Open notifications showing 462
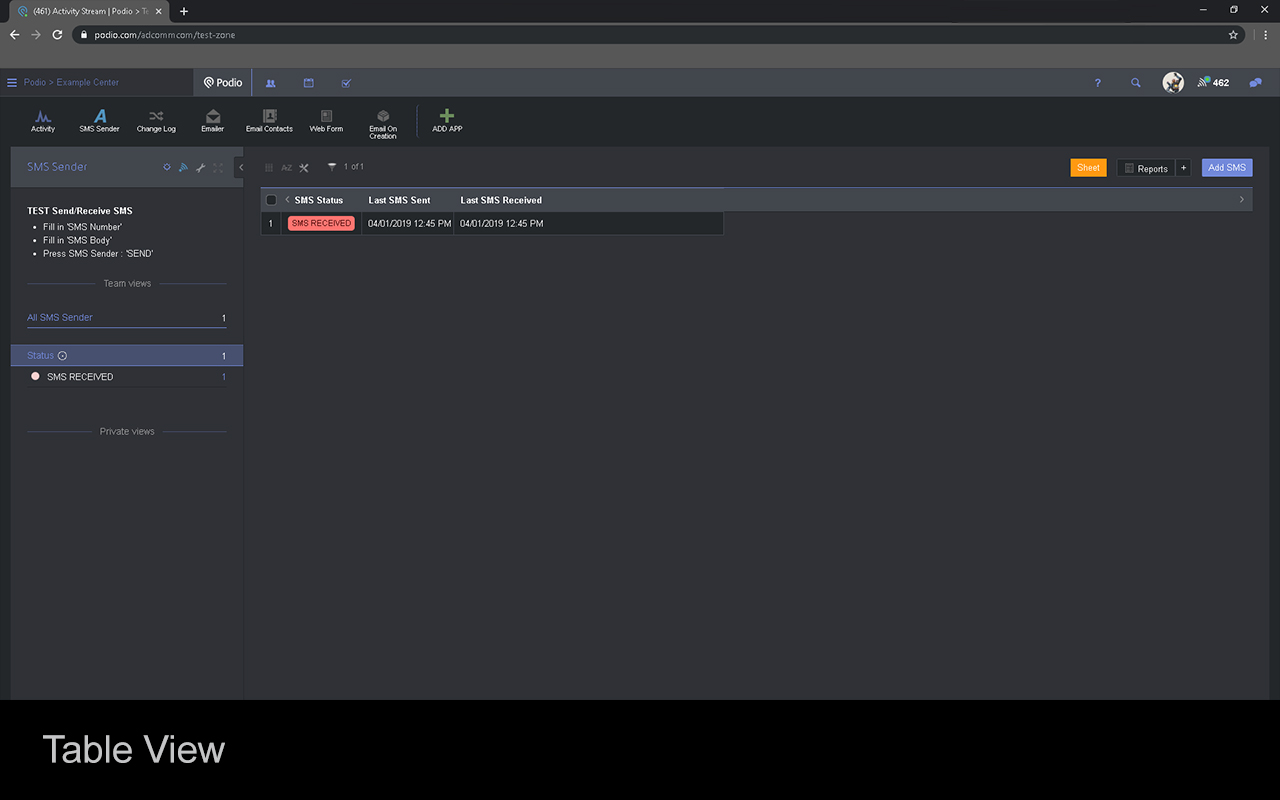Viewport: 1280px width, 800px height. [x=1213, y=83]
